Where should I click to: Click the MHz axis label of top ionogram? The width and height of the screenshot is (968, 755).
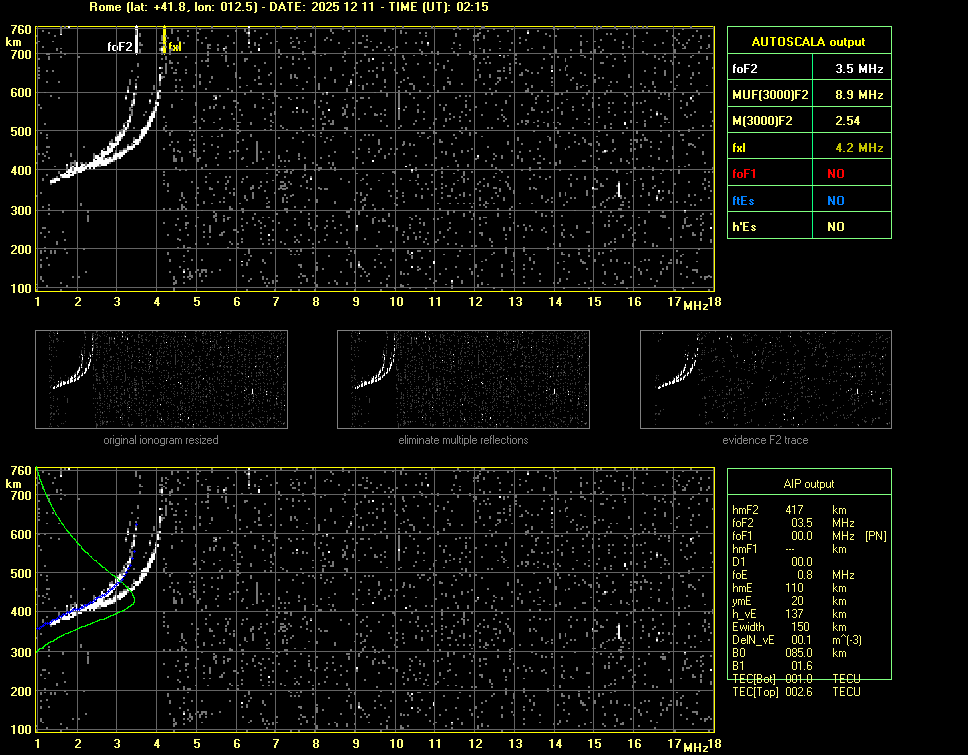point(695,304)
